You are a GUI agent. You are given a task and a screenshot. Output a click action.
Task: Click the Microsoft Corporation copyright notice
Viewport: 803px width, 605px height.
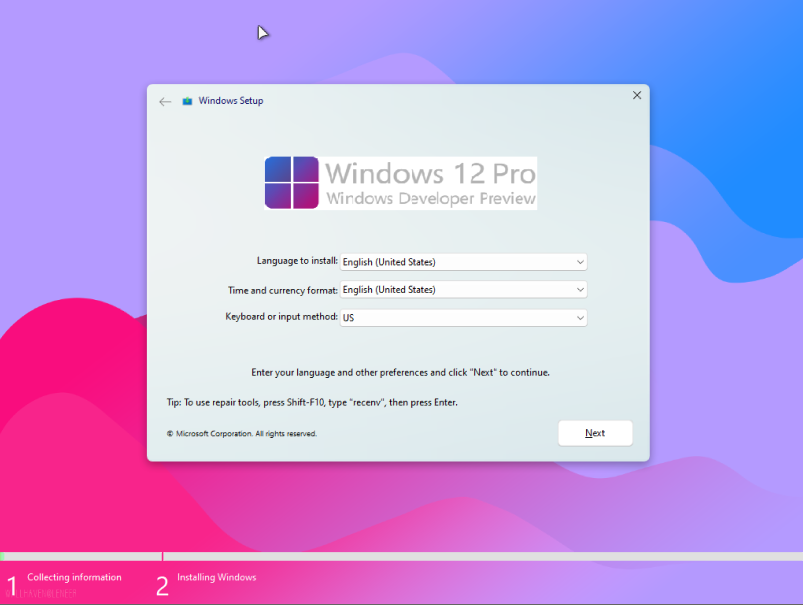pos(241,434)
